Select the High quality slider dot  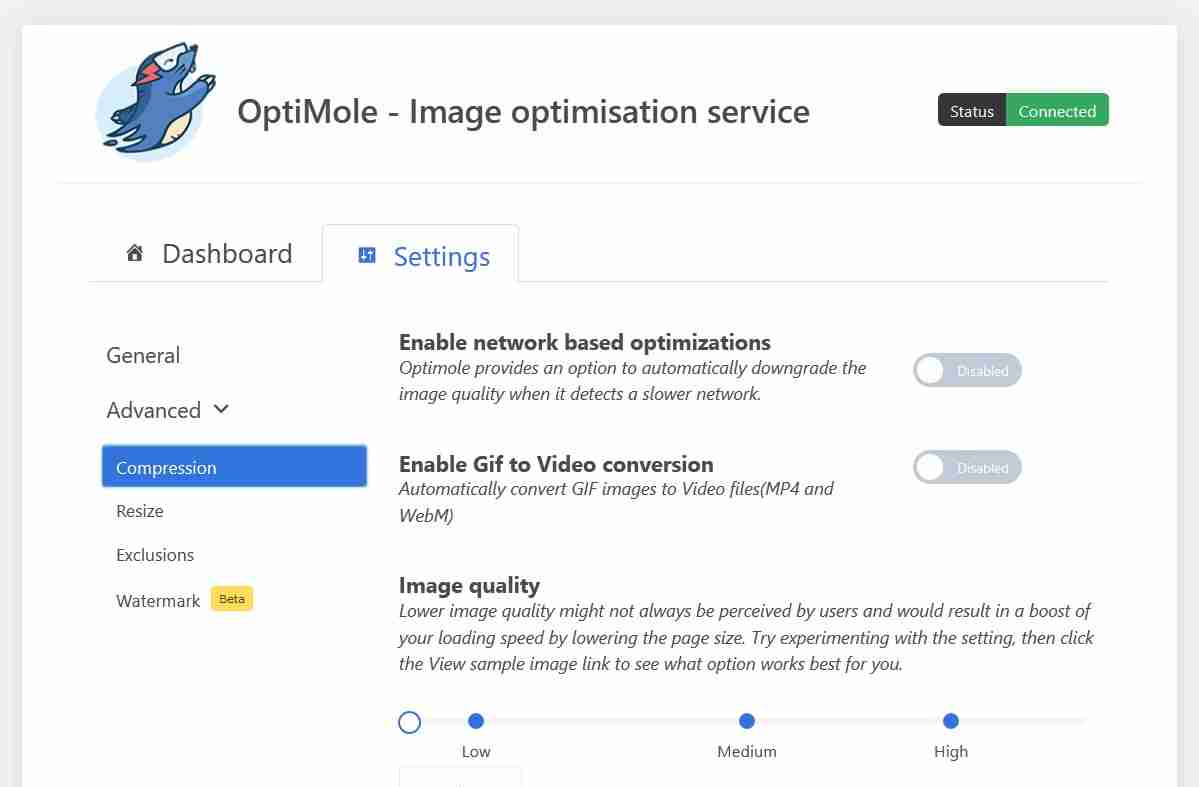[950, 721]
